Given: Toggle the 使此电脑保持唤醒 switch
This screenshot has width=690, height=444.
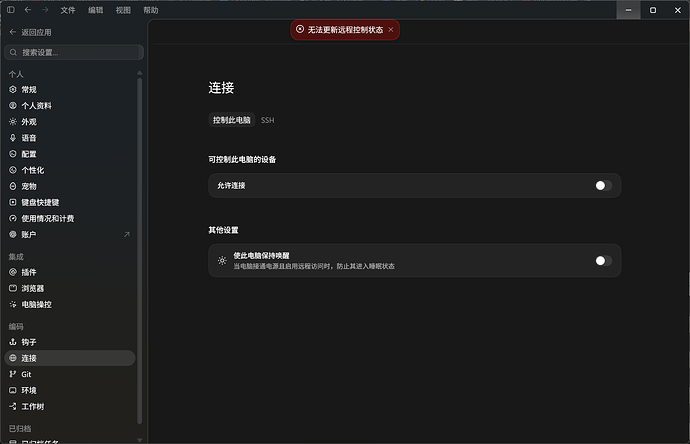Looking at the screenshot, I should (x=603, y=261).
